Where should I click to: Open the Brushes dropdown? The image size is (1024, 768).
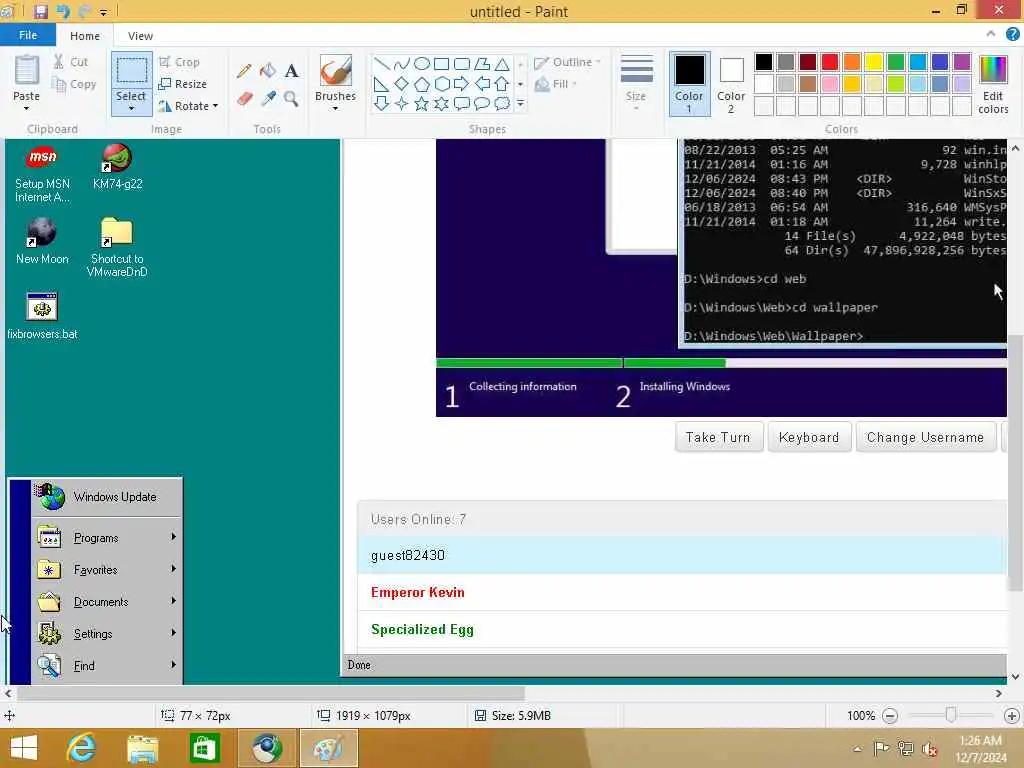pyautogui.click(x=336, y=108)
